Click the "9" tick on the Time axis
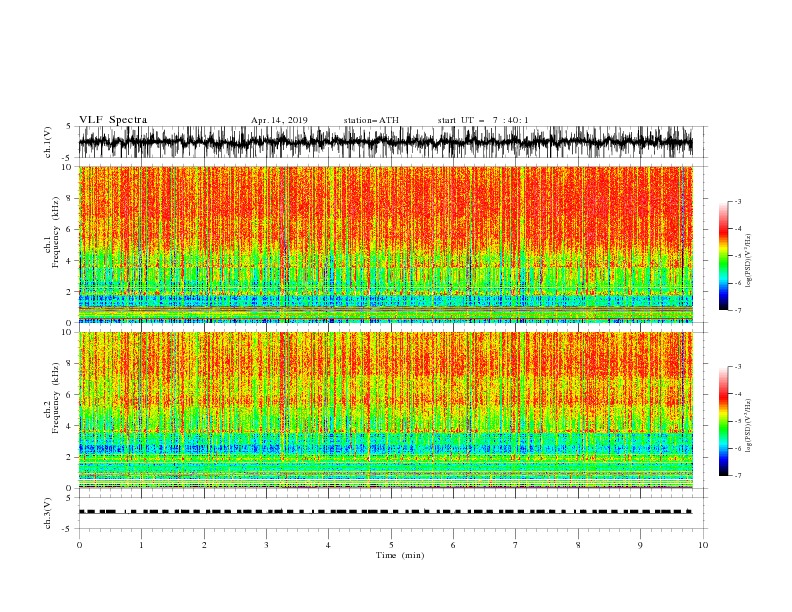 [x=640, y=545]
